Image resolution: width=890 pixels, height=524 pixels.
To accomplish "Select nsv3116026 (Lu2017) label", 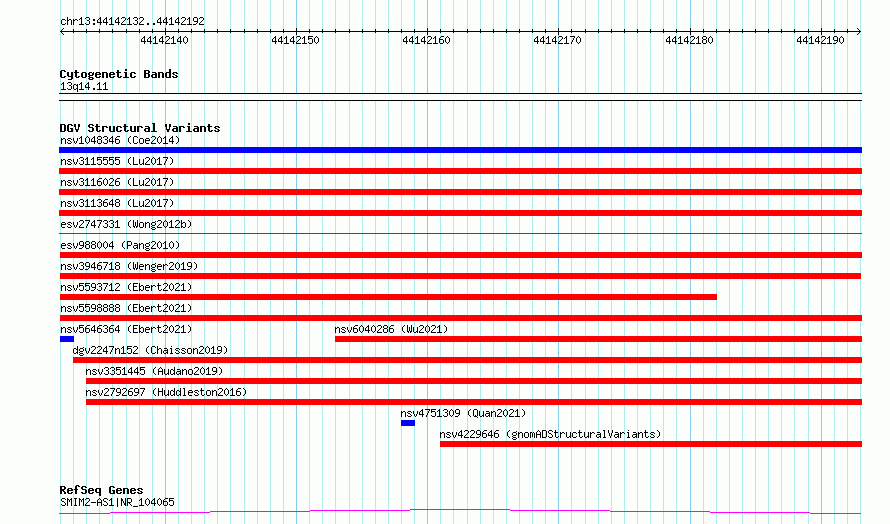I will (117, 182).
